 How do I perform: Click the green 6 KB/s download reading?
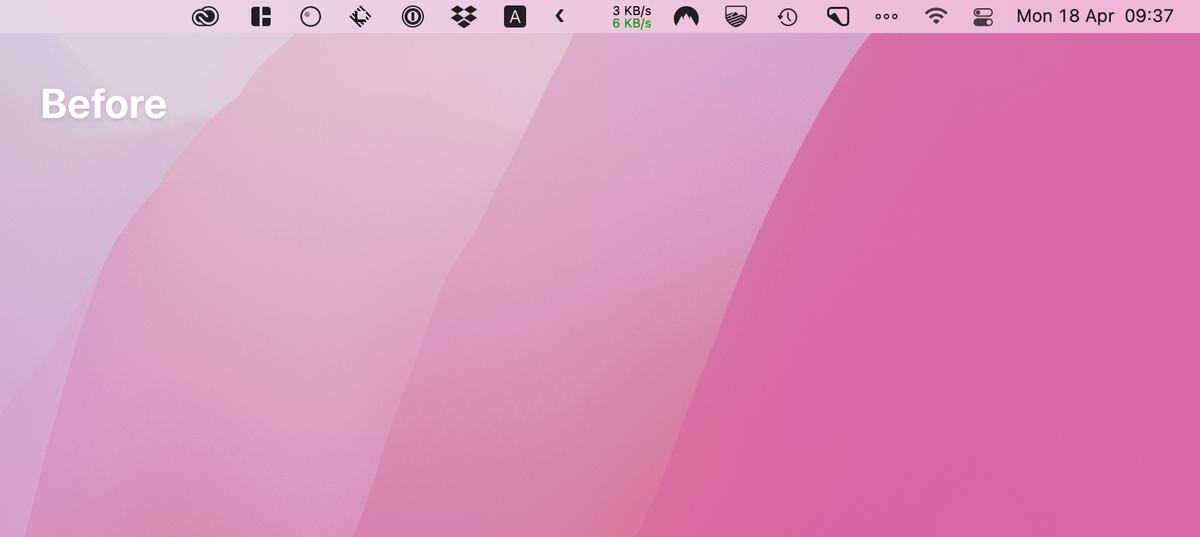(x=631, y=23)
